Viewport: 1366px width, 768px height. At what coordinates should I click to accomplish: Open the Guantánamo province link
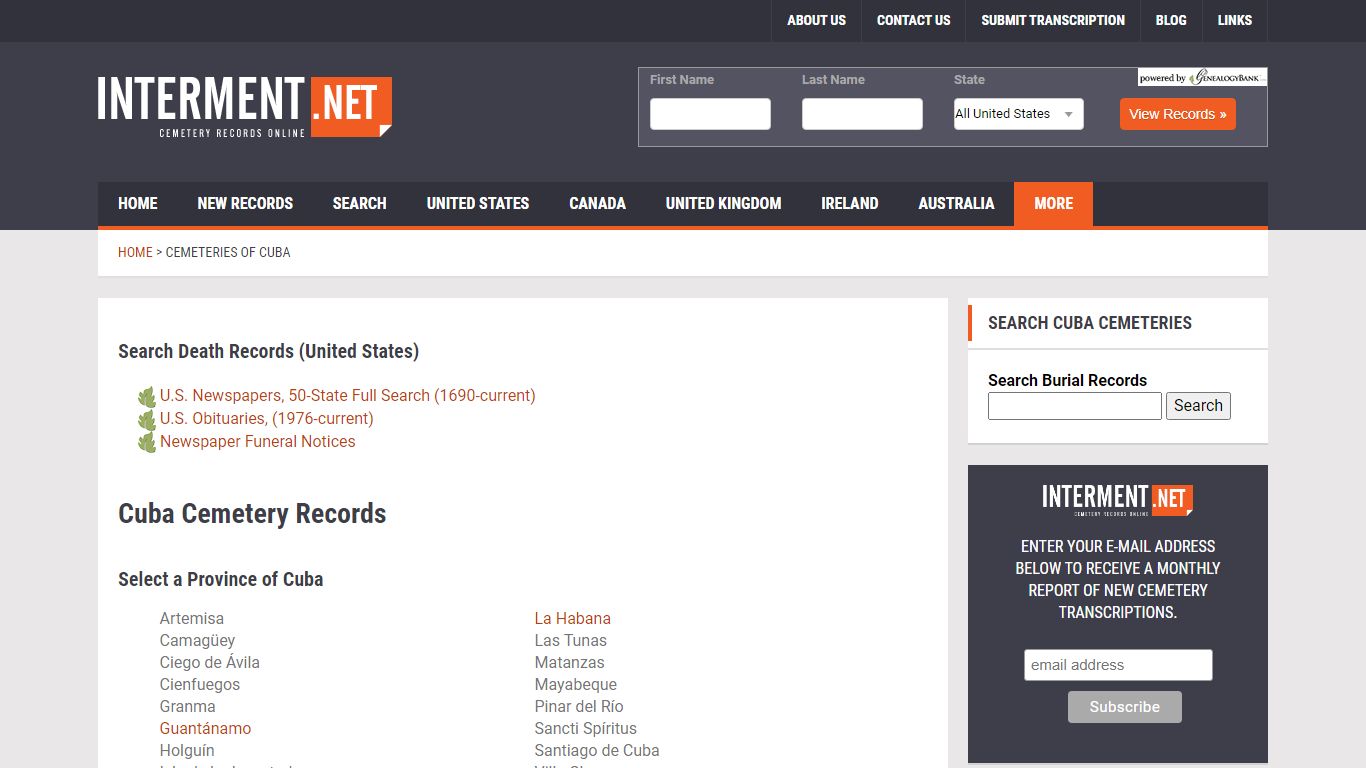pos(206,729)
